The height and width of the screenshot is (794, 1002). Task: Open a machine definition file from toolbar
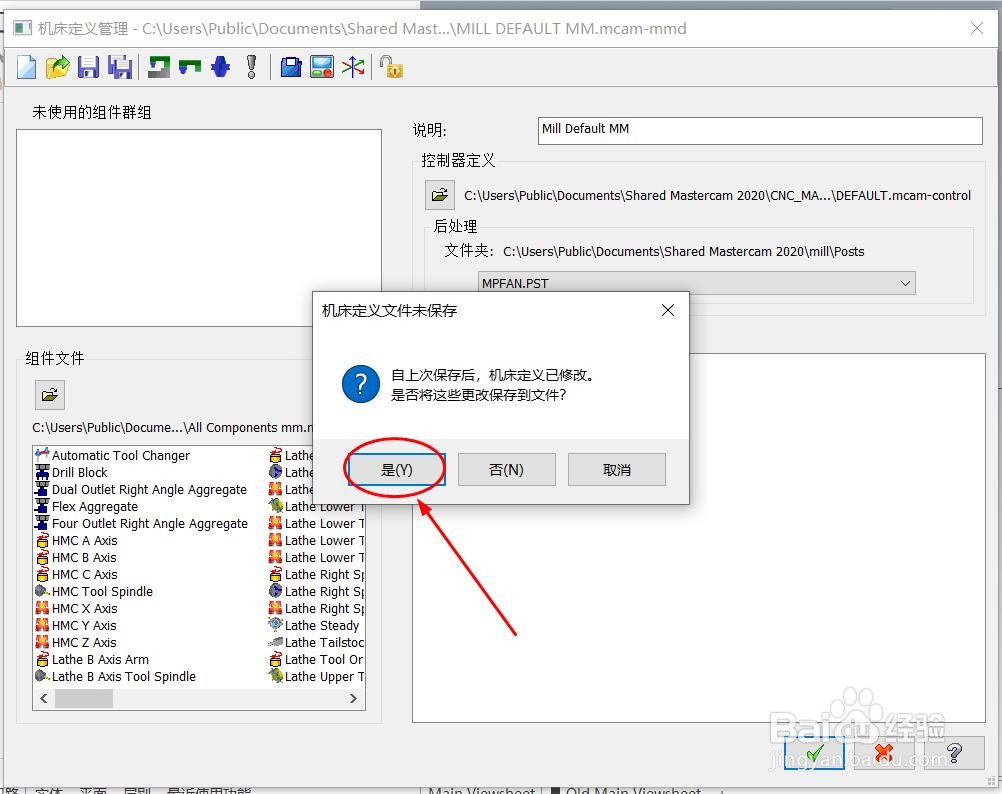58,67
